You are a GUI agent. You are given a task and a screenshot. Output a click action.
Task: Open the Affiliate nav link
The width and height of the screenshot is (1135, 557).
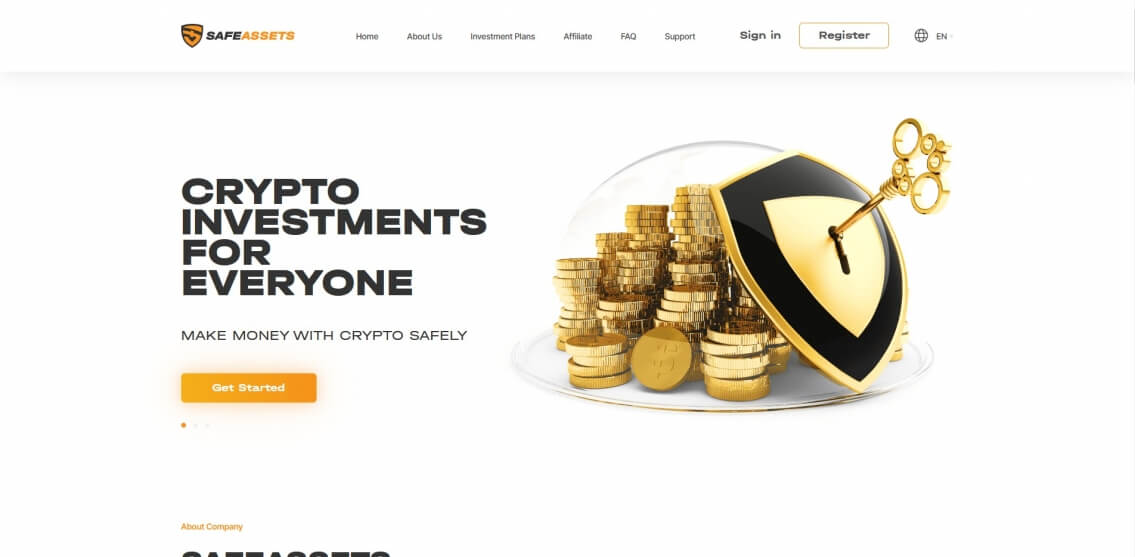click(578, 36)
